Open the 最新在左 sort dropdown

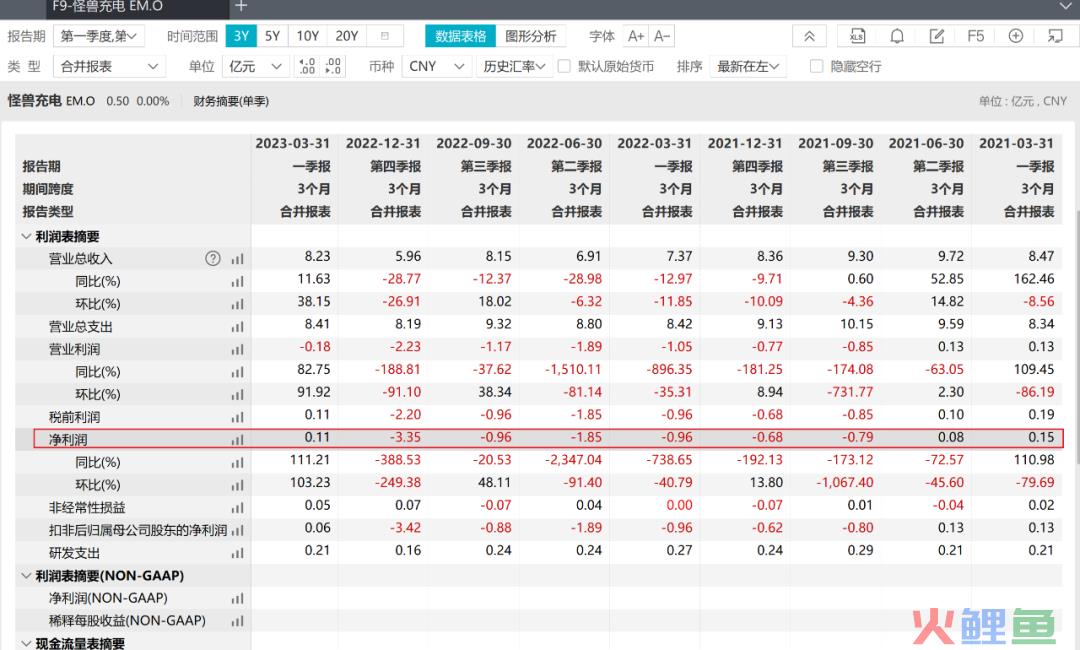pos(748,66)
